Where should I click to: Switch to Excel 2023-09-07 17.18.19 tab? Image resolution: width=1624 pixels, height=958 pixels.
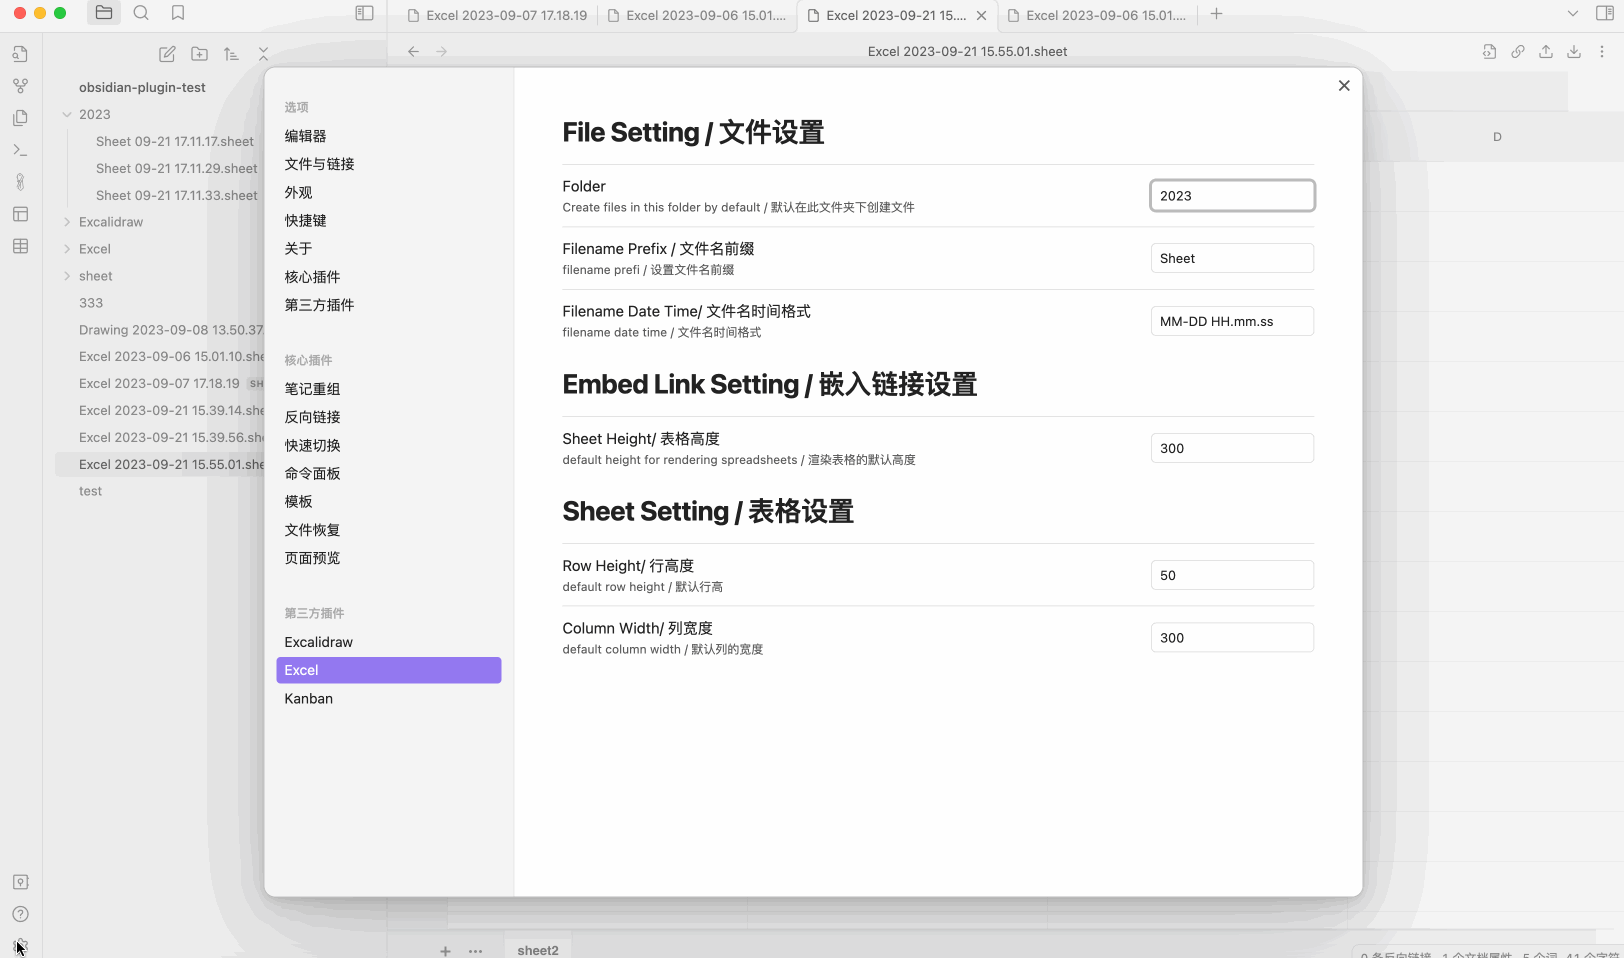click(497, 15)
